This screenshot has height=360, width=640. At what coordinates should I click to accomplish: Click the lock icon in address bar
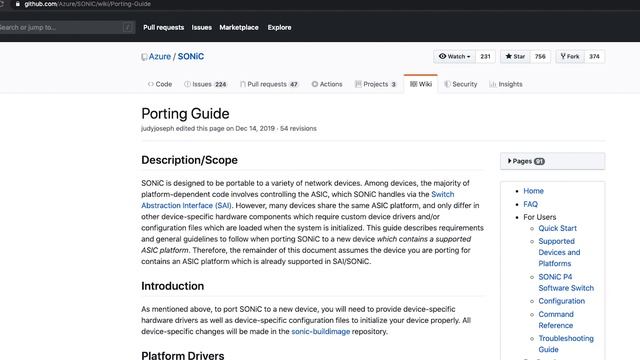[x=18, y=4]
